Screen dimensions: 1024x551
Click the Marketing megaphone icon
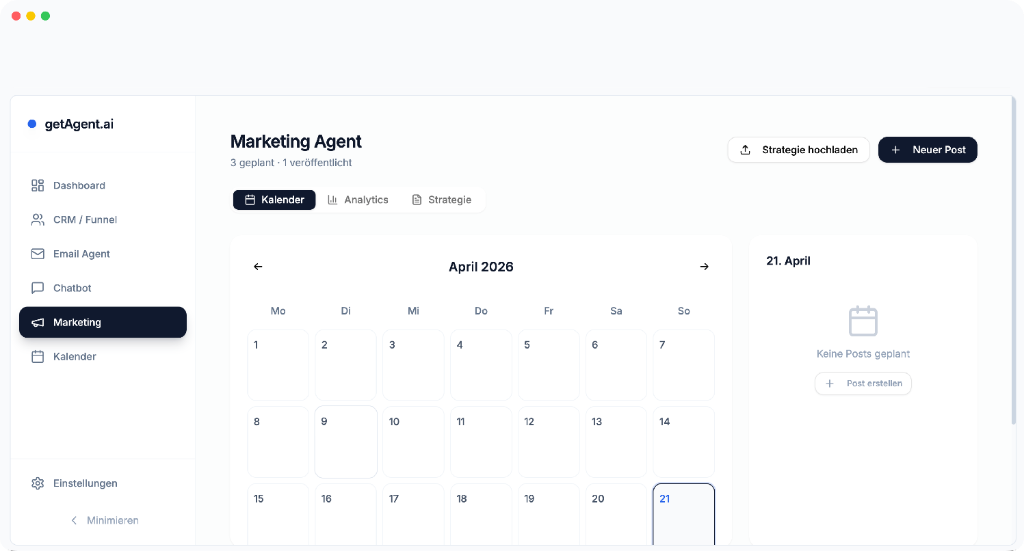click(38, 323)
